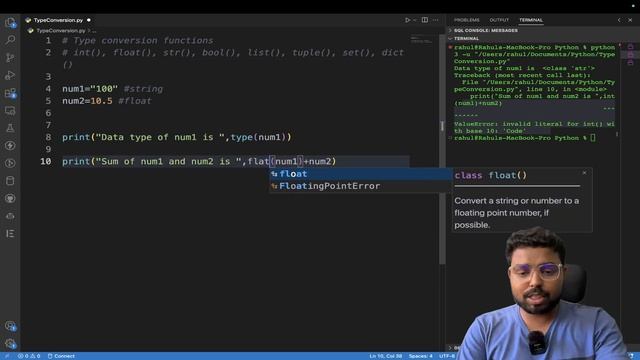The image size is (640, 360).
Task: Click the lightning bolt activity bar icon
Action: click(10, 146)
